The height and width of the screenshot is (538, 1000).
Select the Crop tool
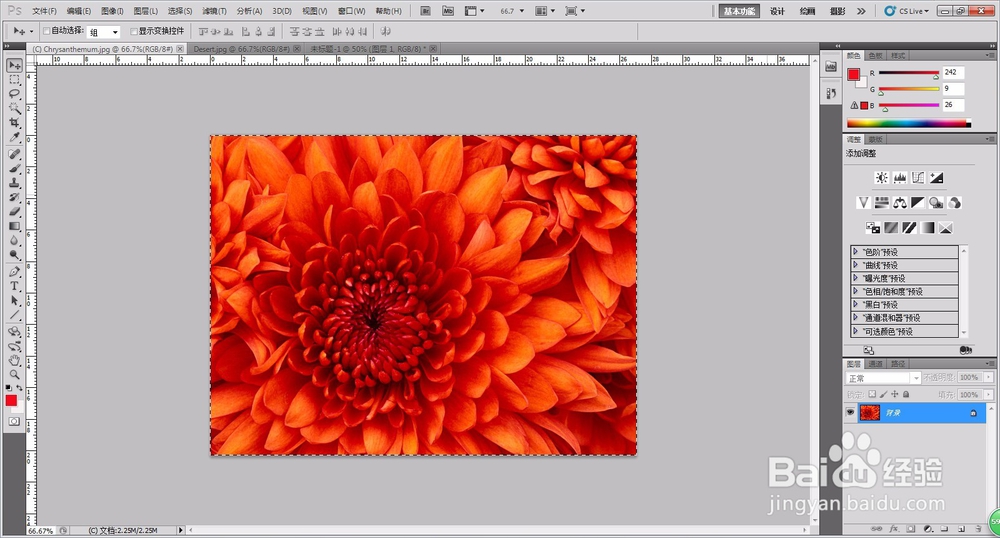(x=14, y=122)
